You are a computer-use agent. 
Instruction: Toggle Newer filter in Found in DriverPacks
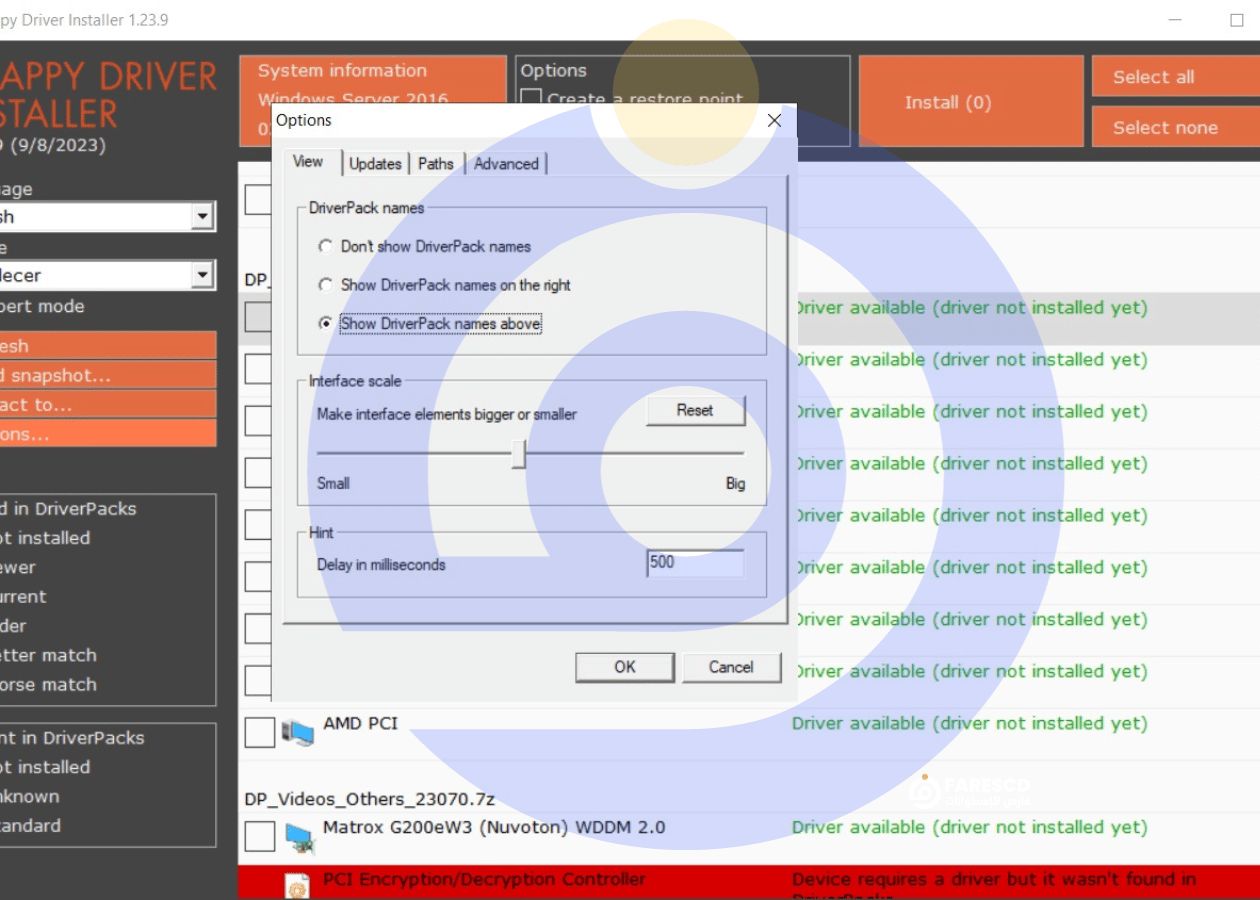[x=18, y=567]
